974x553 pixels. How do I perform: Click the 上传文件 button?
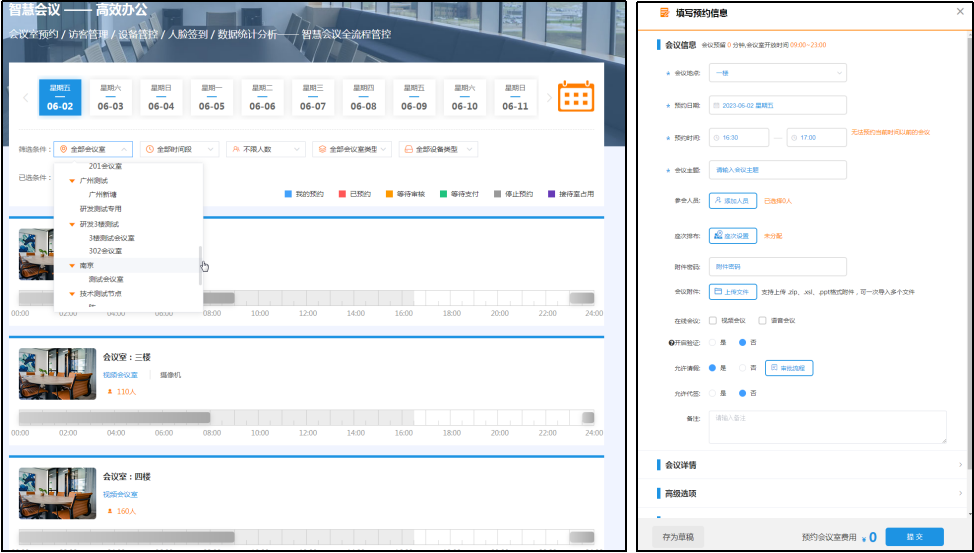pos(733,291)
